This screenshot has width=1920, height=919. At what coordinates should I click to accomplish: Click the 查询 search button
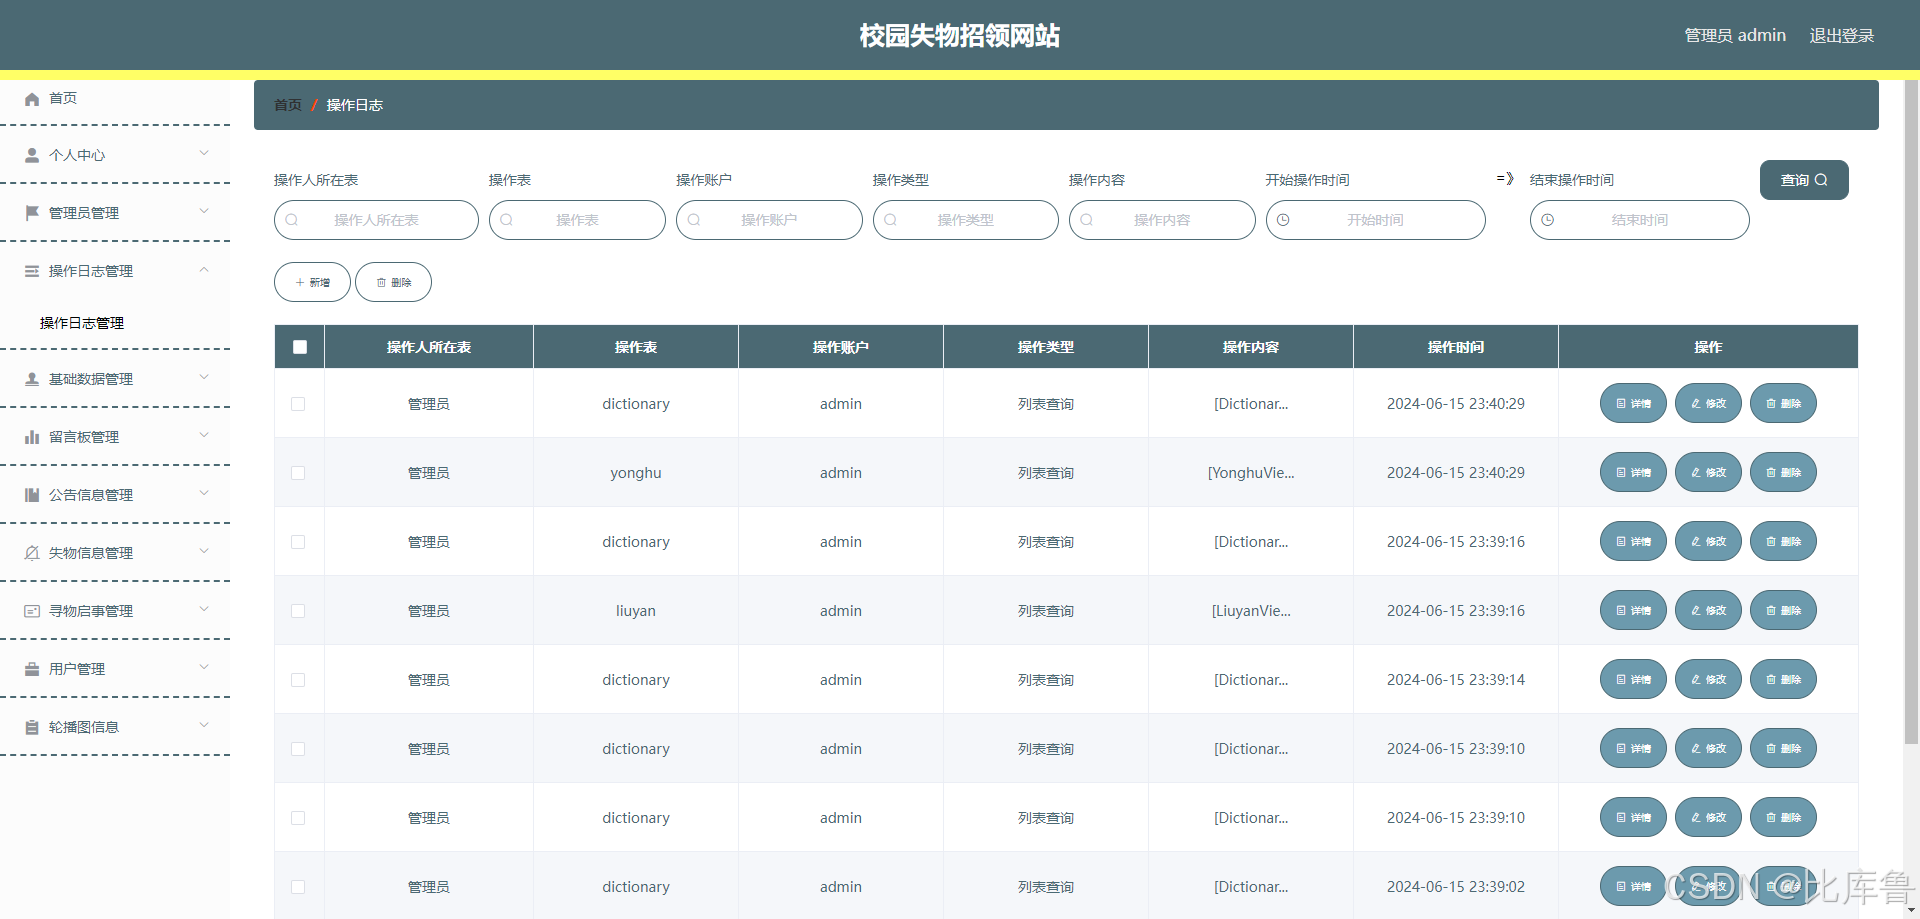coord(1804,180)
